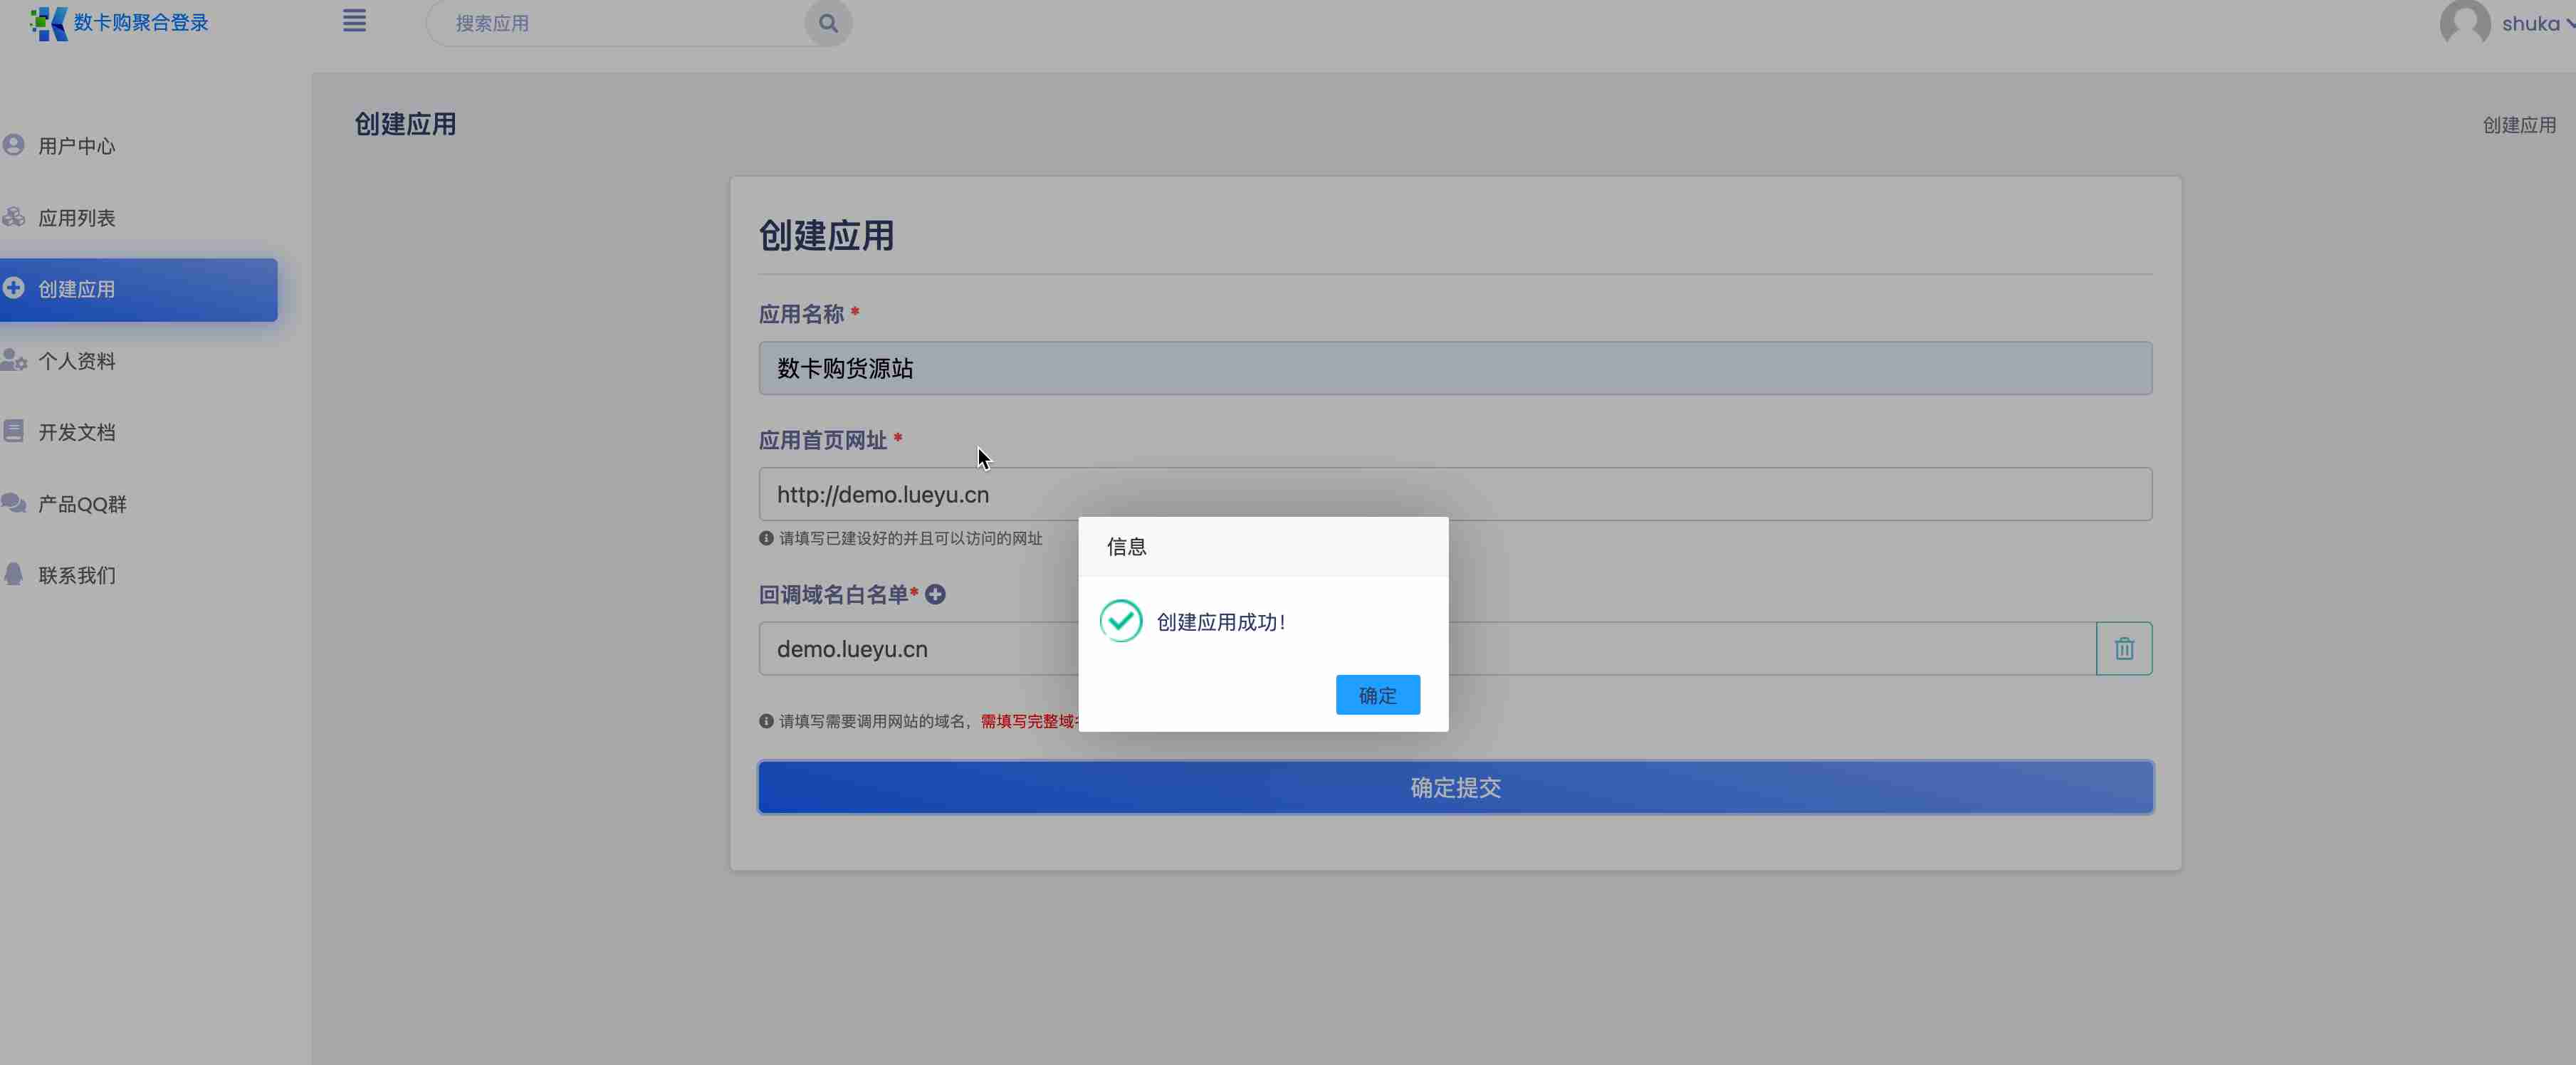Click the 用户中心 sidebar icon

coord(14,145)
